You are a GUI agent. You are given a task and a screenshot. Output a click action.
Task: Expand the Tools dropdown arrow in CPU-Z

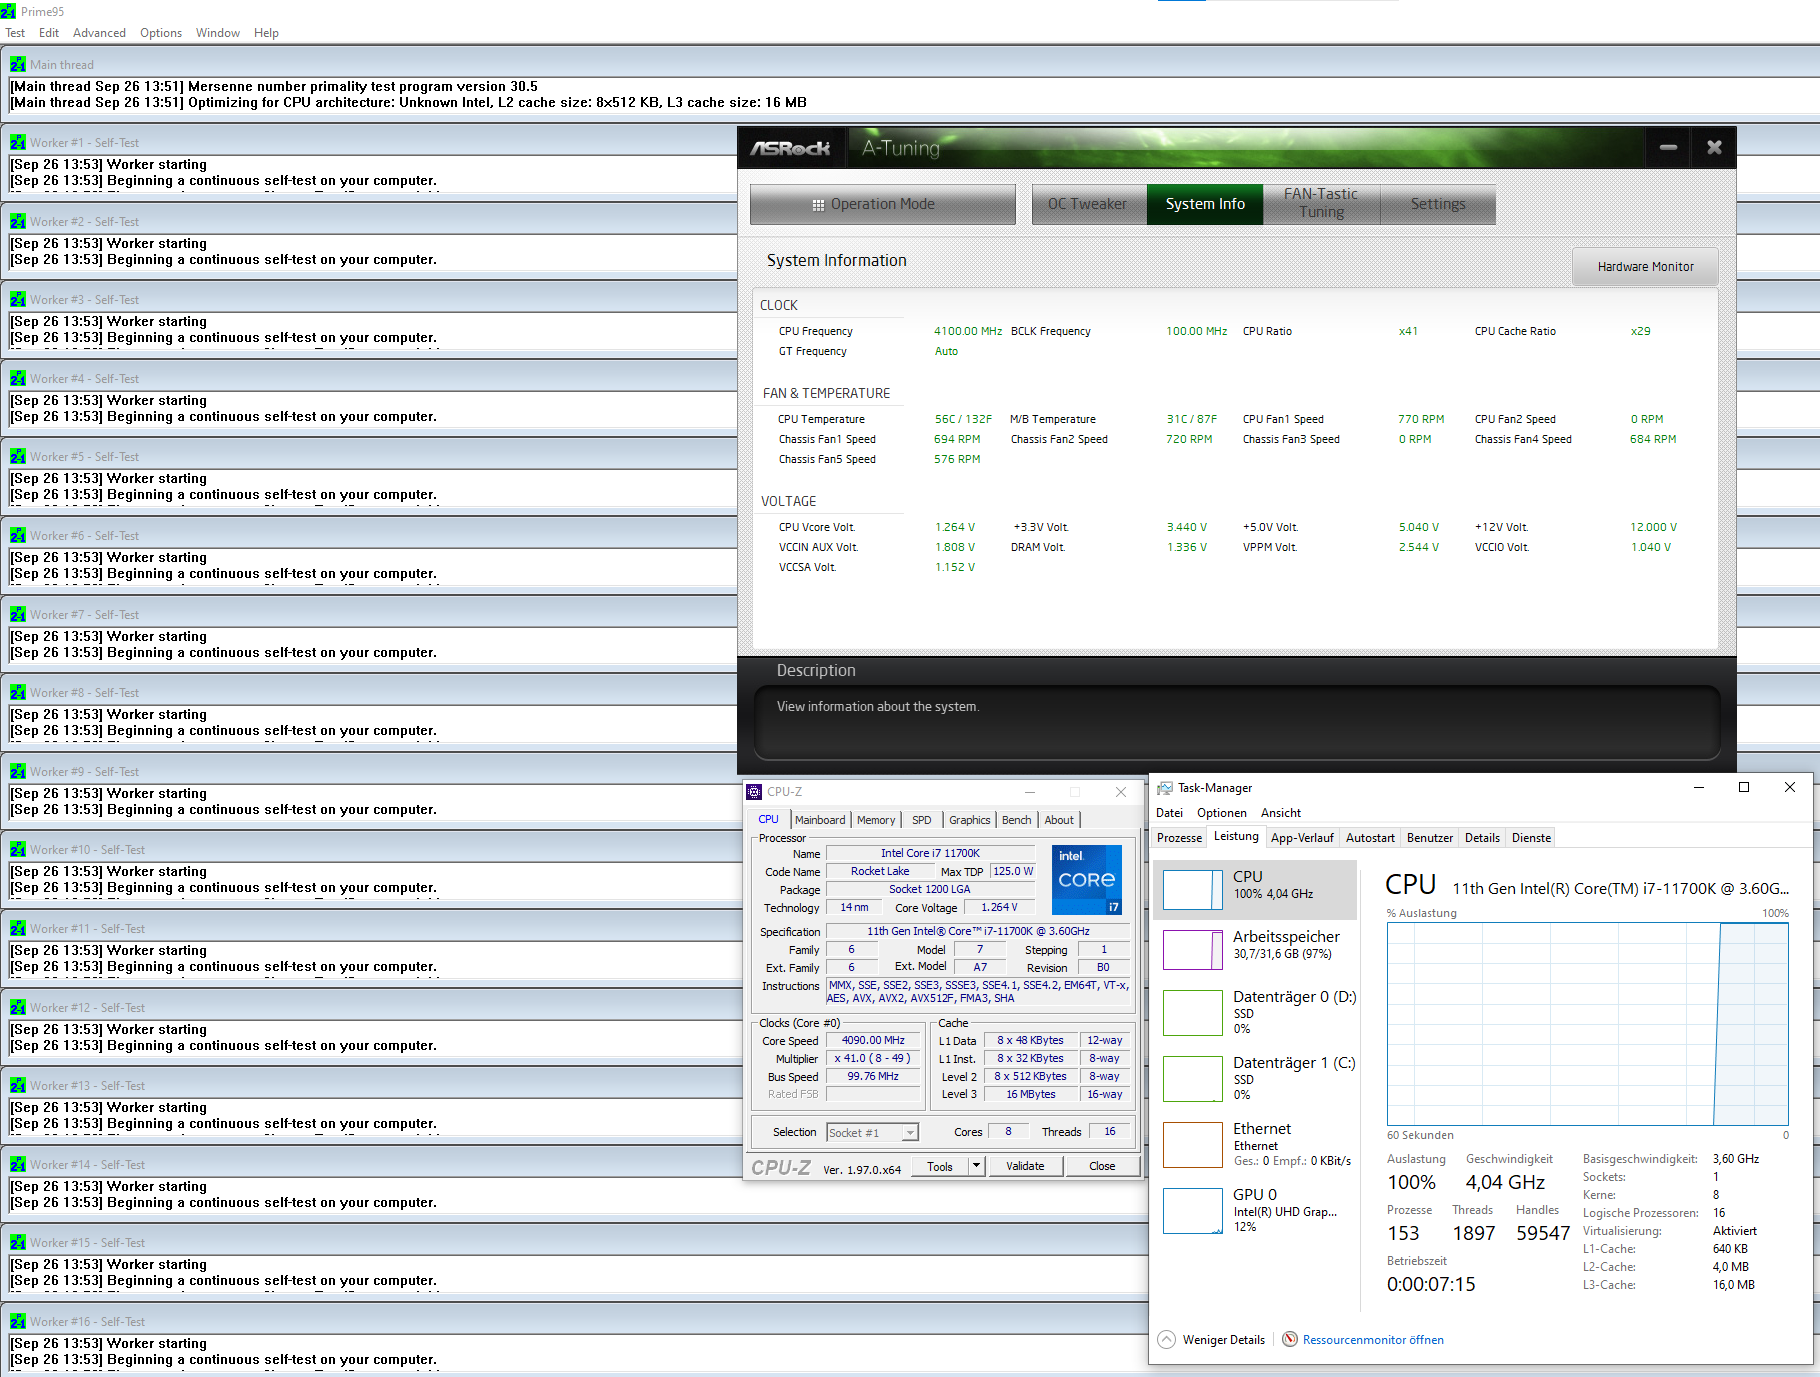coord(977,1166)
